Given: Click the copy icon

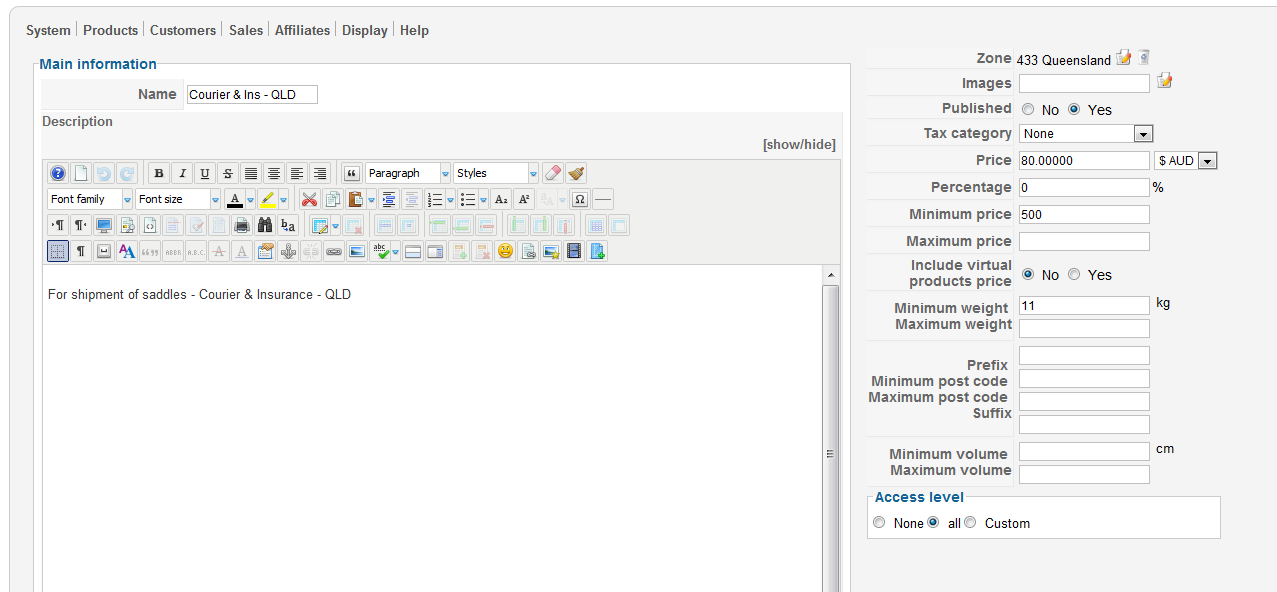Looking at the screenshot, I should (333, 199).
